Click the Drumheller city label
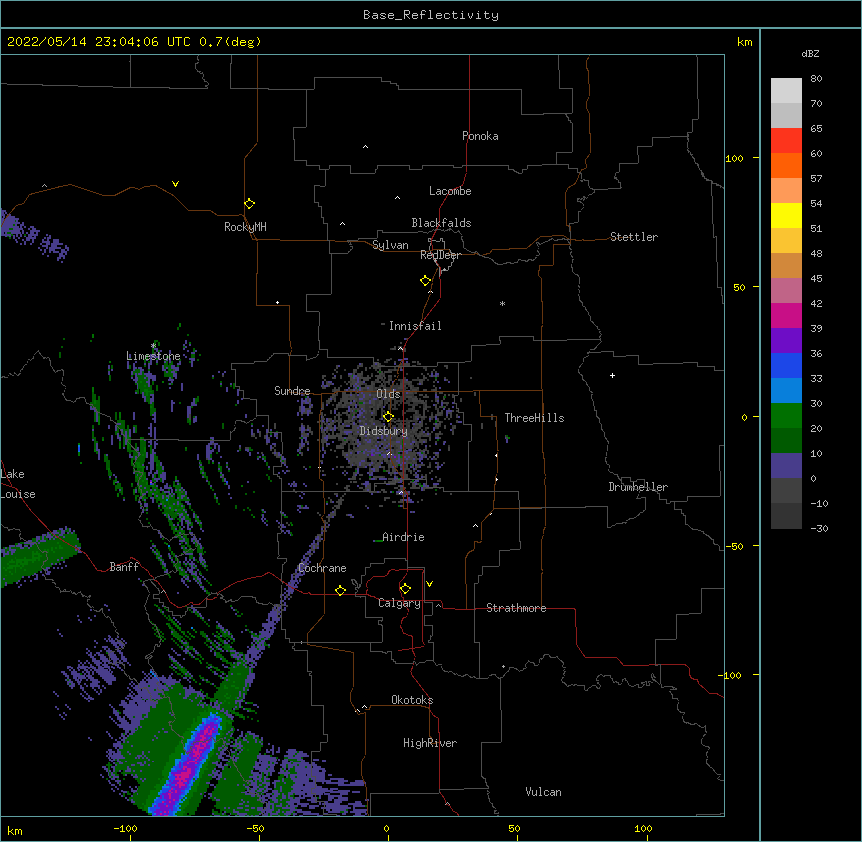The image size is (862, 842). pyautogui.click(x=638, y=487)
